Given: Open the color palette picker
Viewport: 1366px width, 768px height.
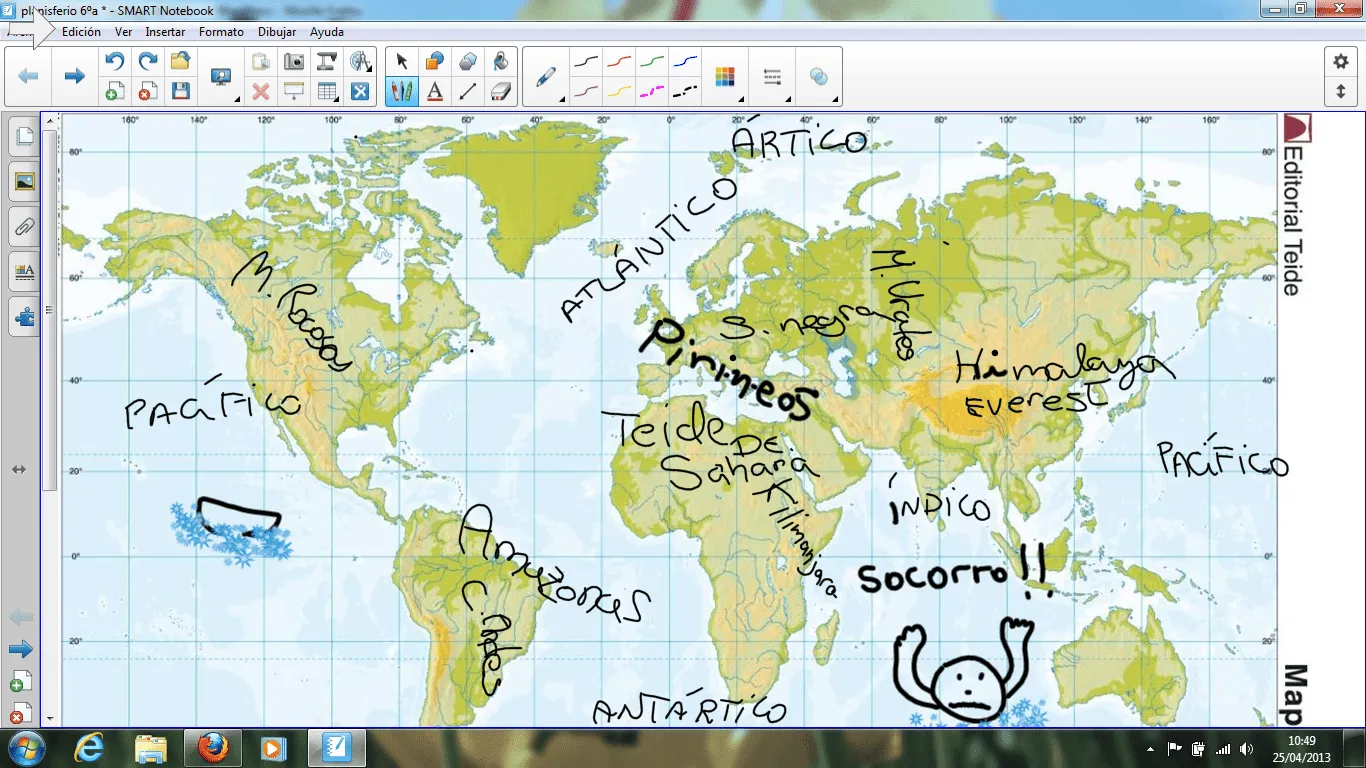Looking at the screenshot, I should (x=727, y=75).
